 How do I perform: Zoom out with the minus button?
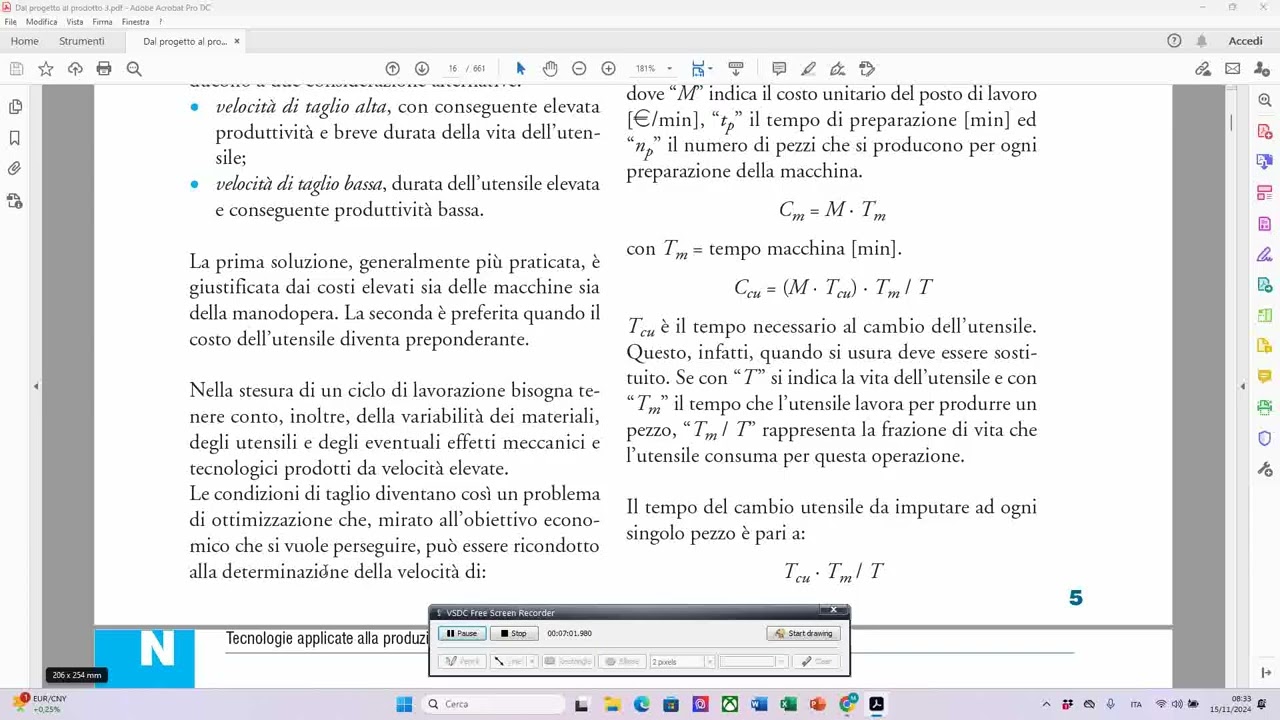tap(579, 69)
